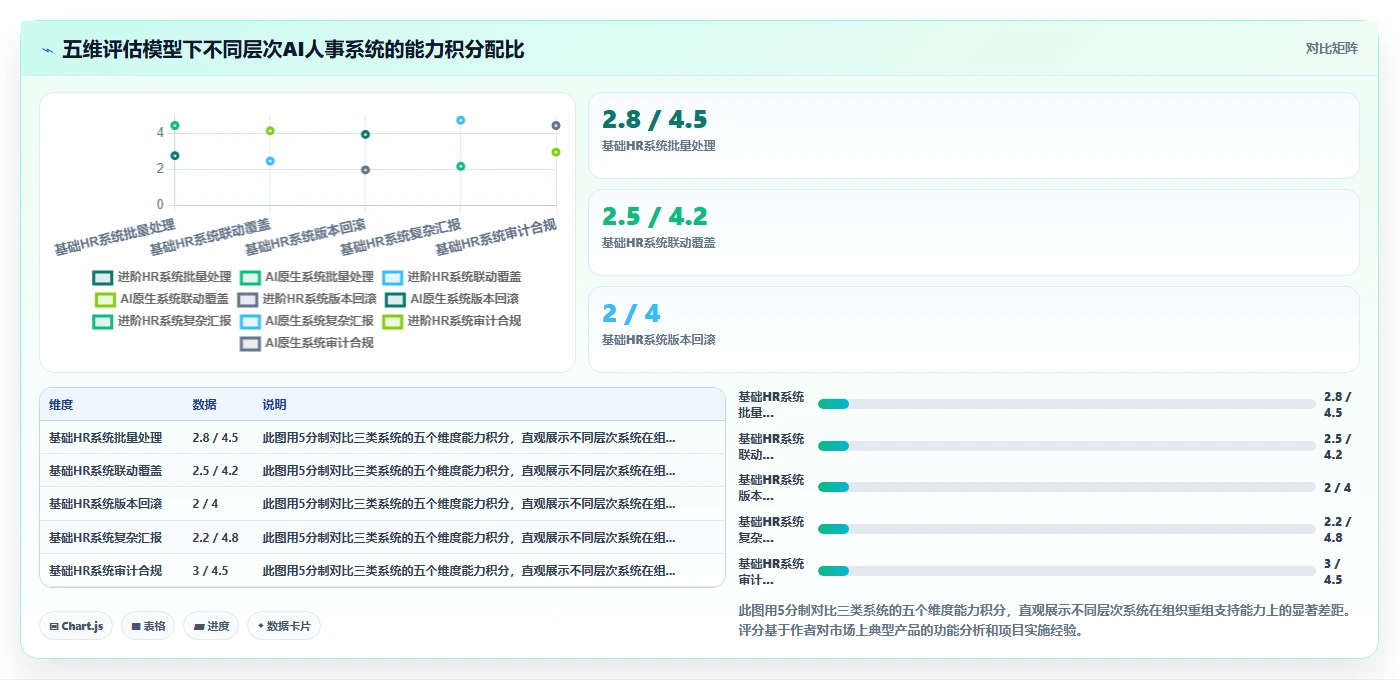Click the 数据卡片 tag

tap(284, 626)
